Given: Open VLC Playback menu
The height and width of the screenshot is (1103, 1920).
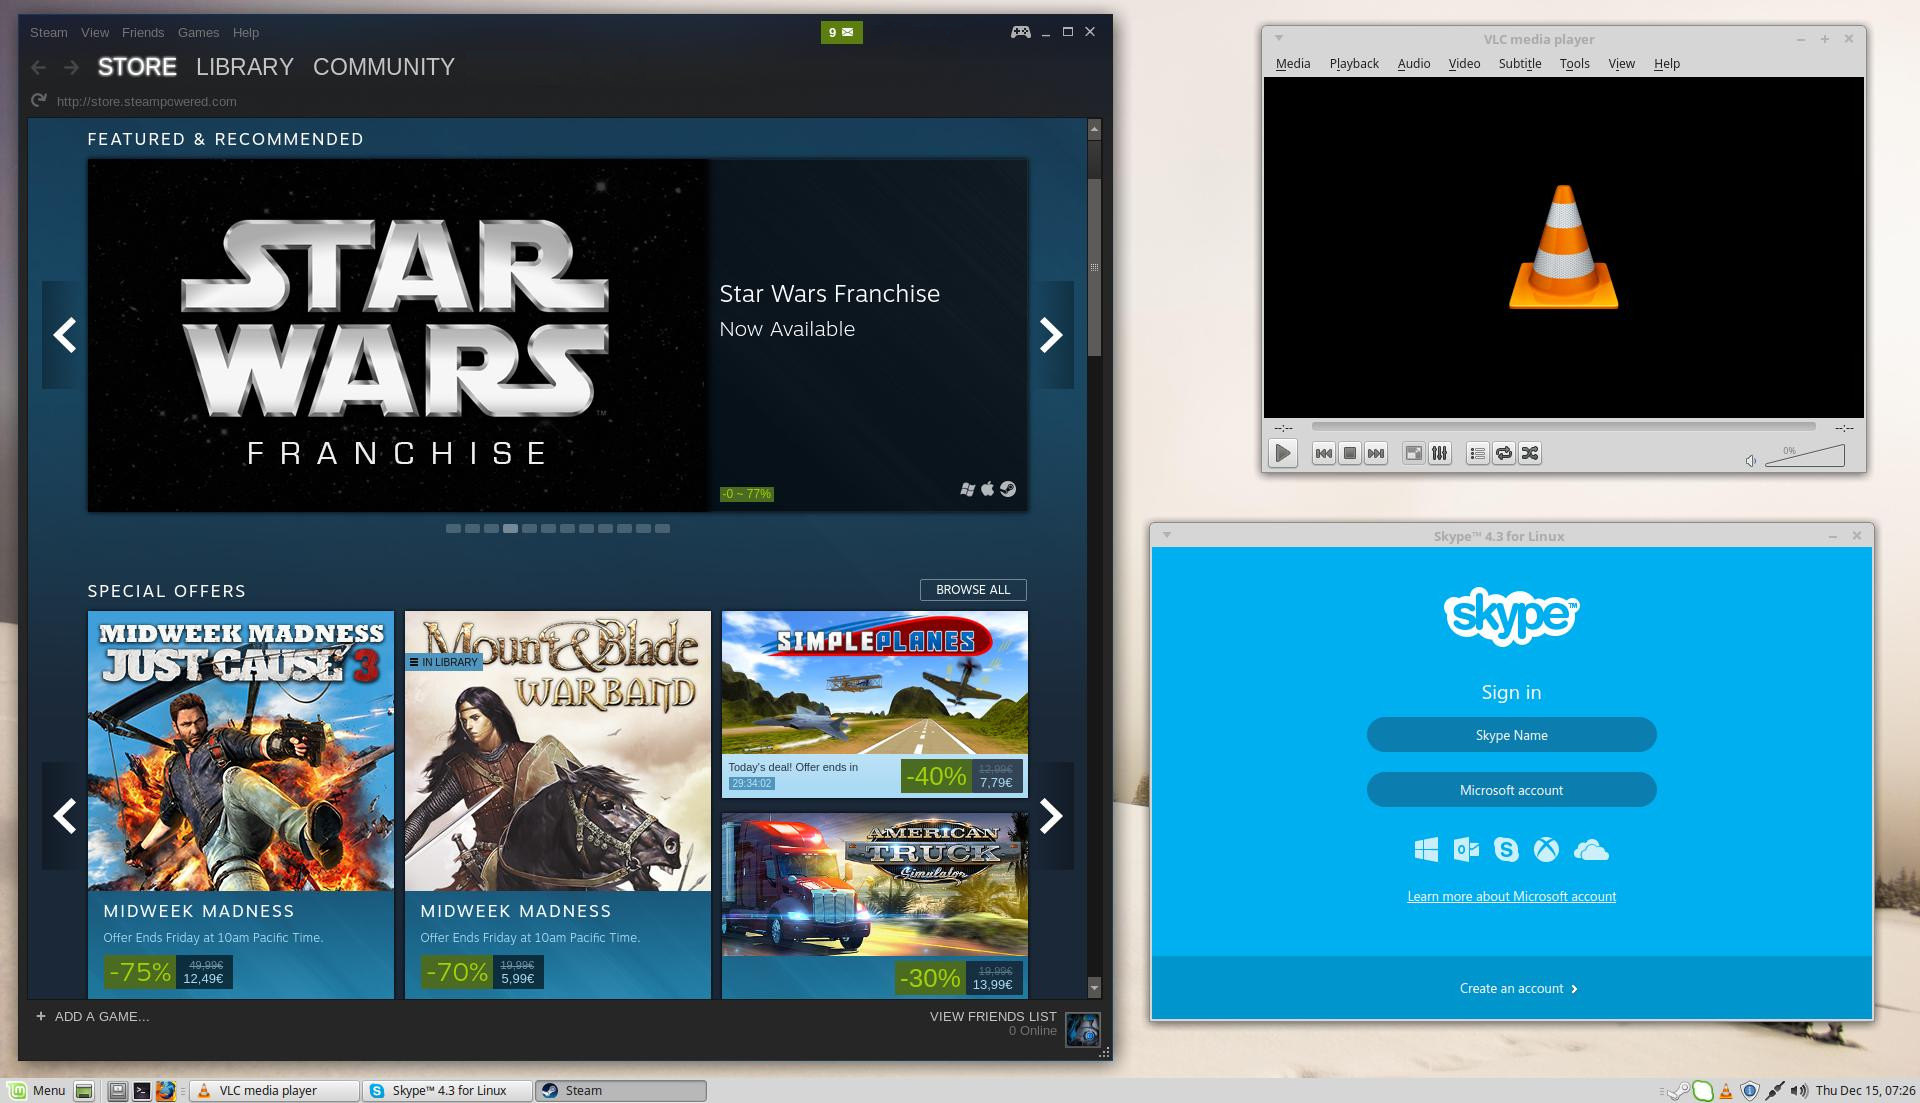Looking at the screenshot, I should click(1354, 63).
